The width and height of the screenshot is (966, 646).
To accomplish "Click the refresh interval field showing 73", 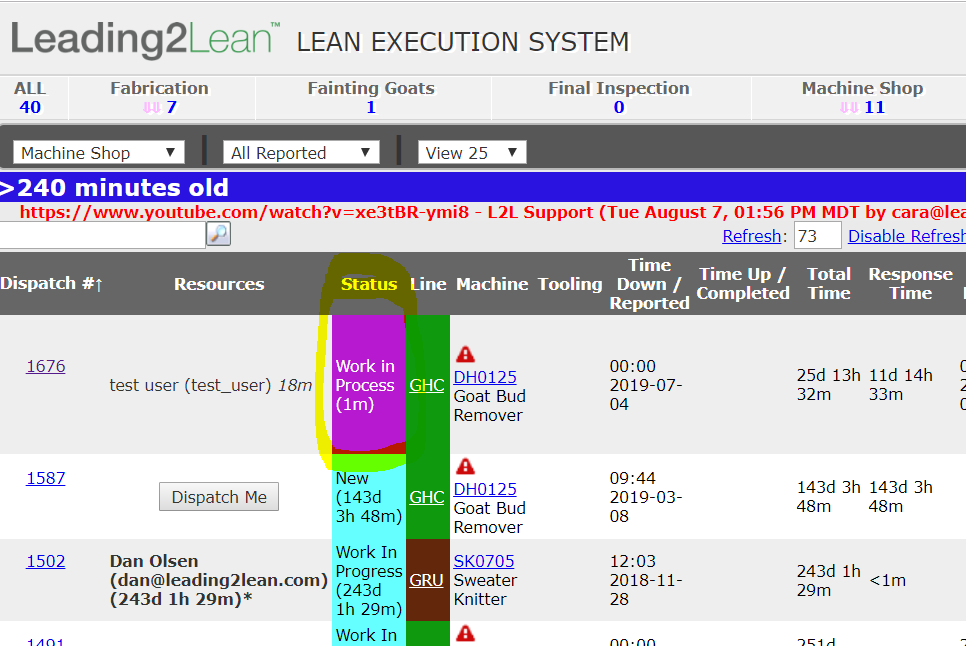I will click(x=818, y=236).
